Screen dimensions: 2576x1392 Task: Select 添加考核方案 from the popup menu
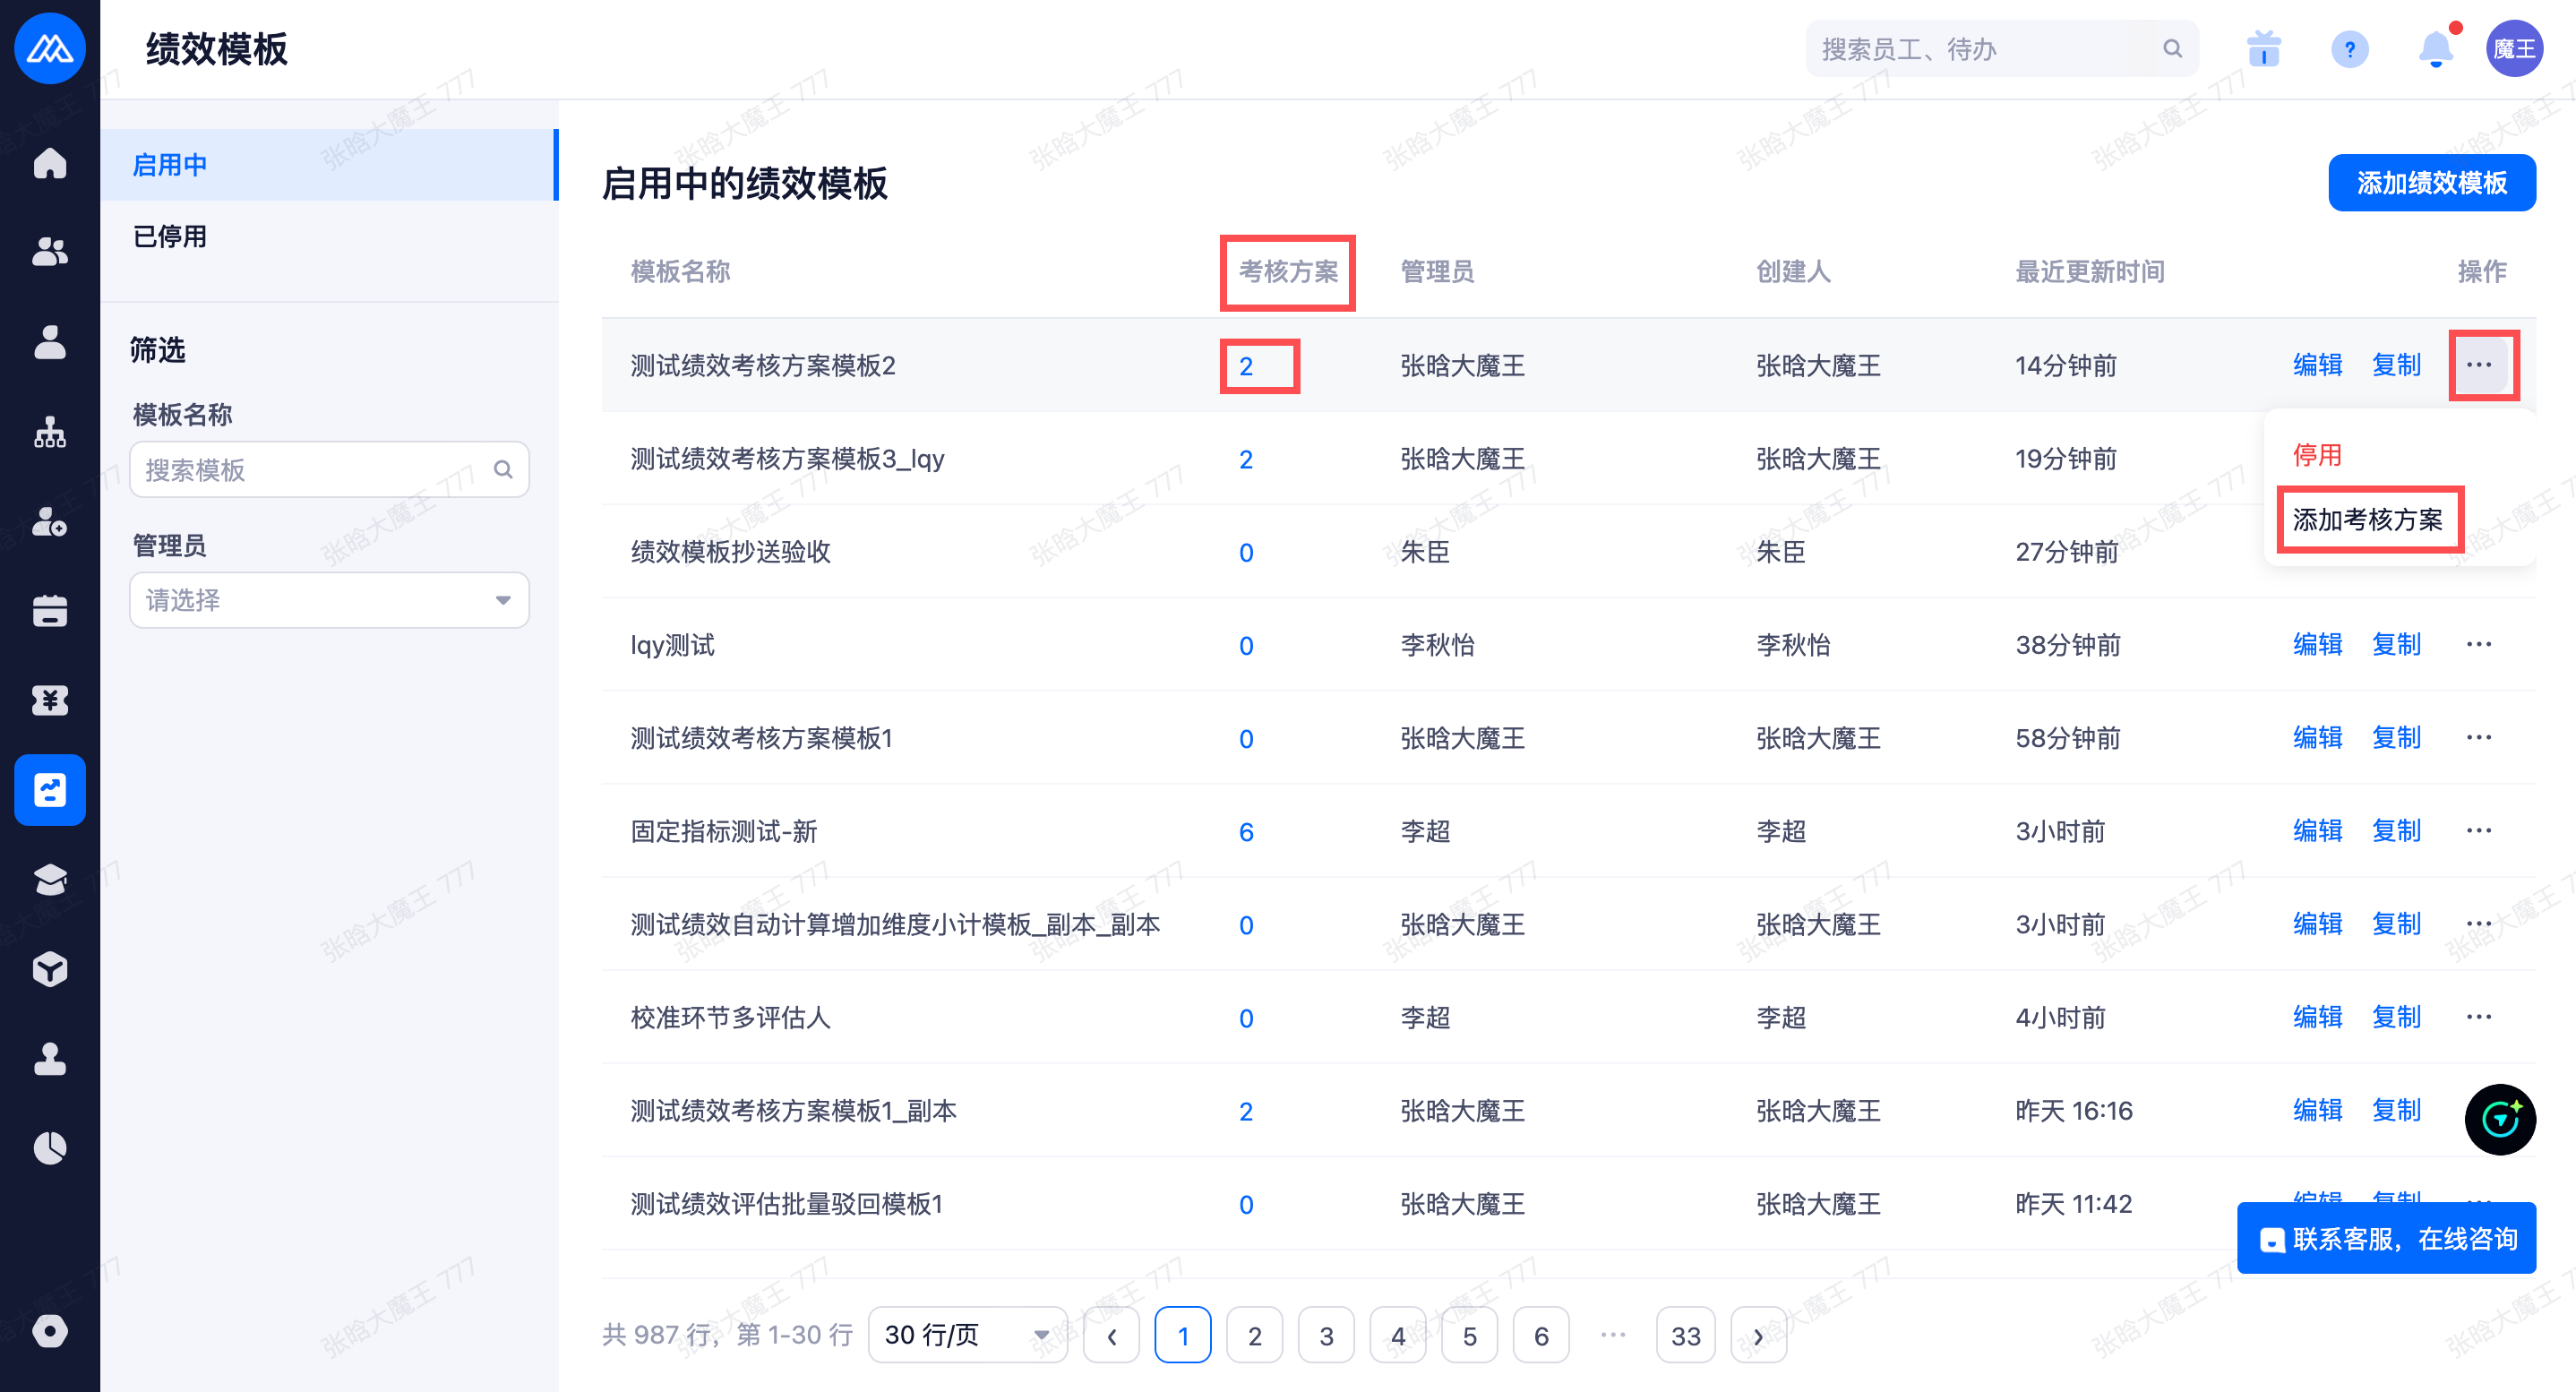(x=2367, y=520)
